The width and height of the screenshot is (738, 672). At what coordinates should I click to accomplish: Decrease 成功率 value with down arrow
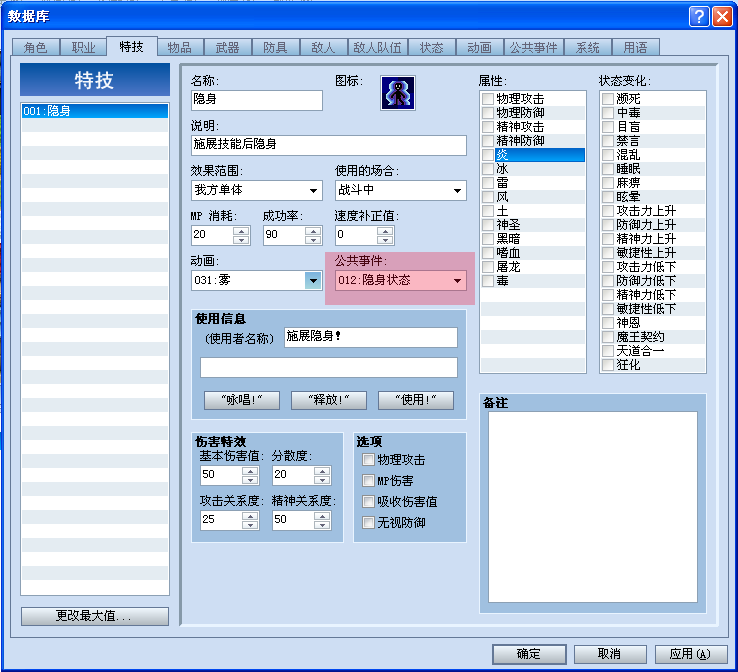click(313, 240)
